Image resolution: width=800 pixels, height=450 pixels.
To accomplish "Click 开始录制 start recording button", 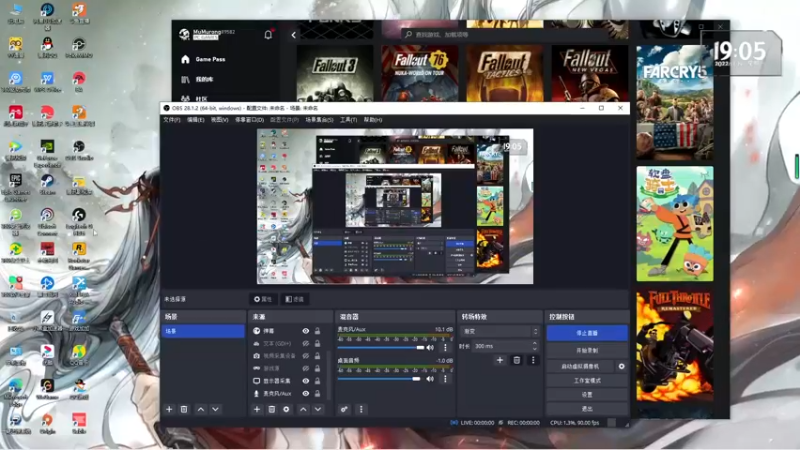I will pyautogui.click(x=587, y=351).
